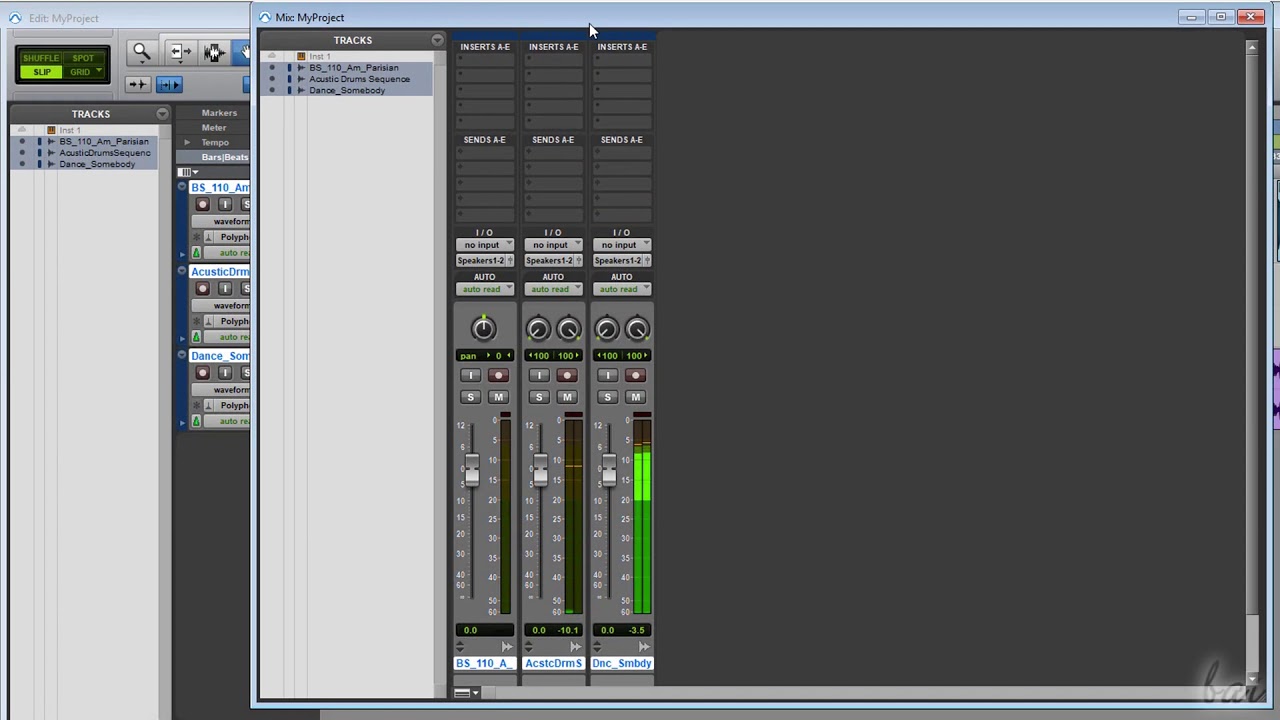Click the volume fader on BS_110_A channel
Screen dimensions: 1280x720
point(471,470)
